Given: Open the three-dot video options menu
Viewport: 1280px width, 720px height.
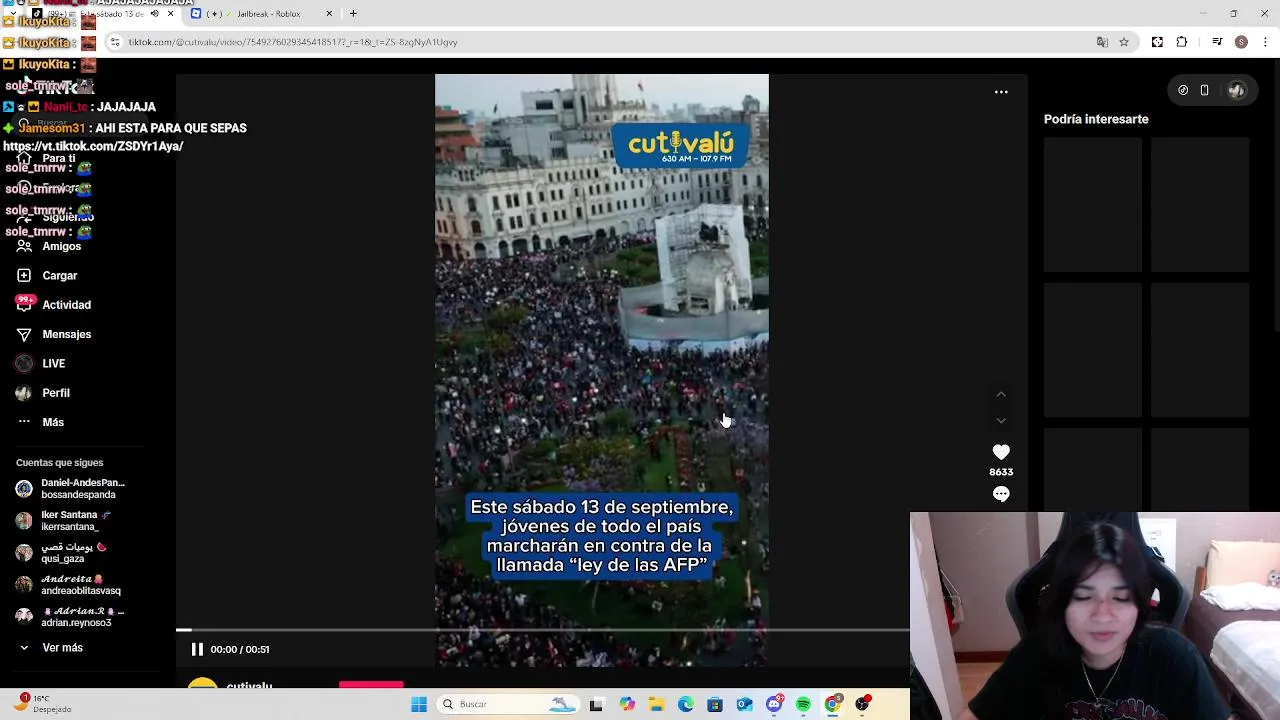Looking at the screenshot, I should (1001, 92).
